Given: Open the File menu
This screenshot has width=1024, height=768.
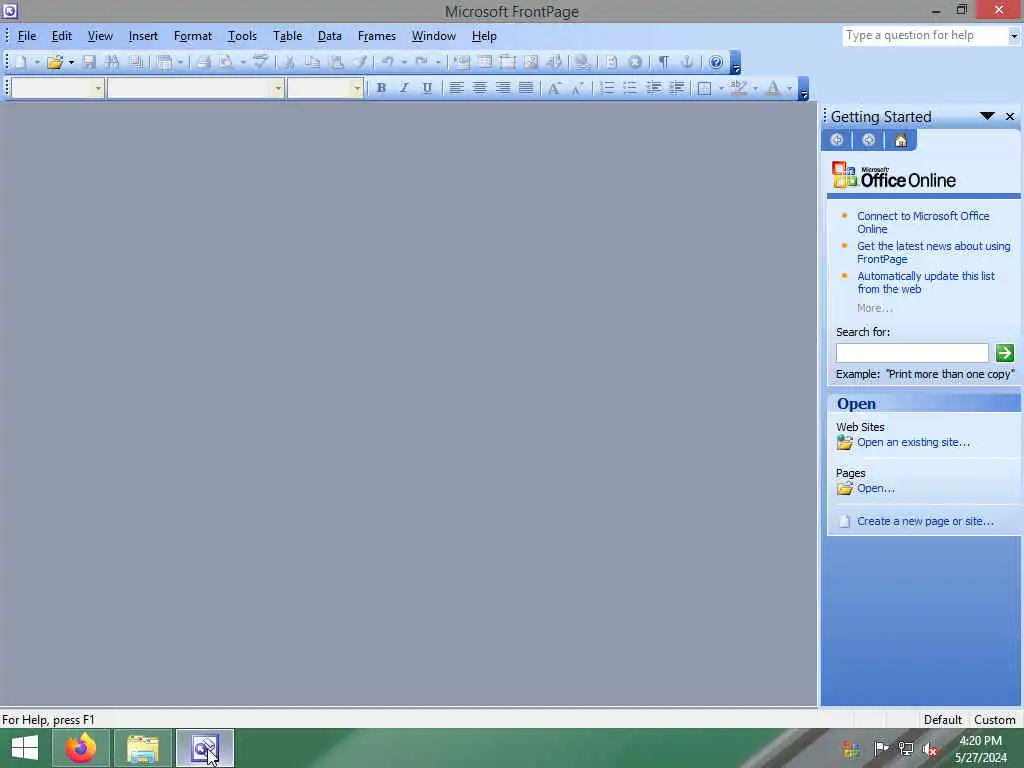Looking at the screenshot, I should coord(27,36).
